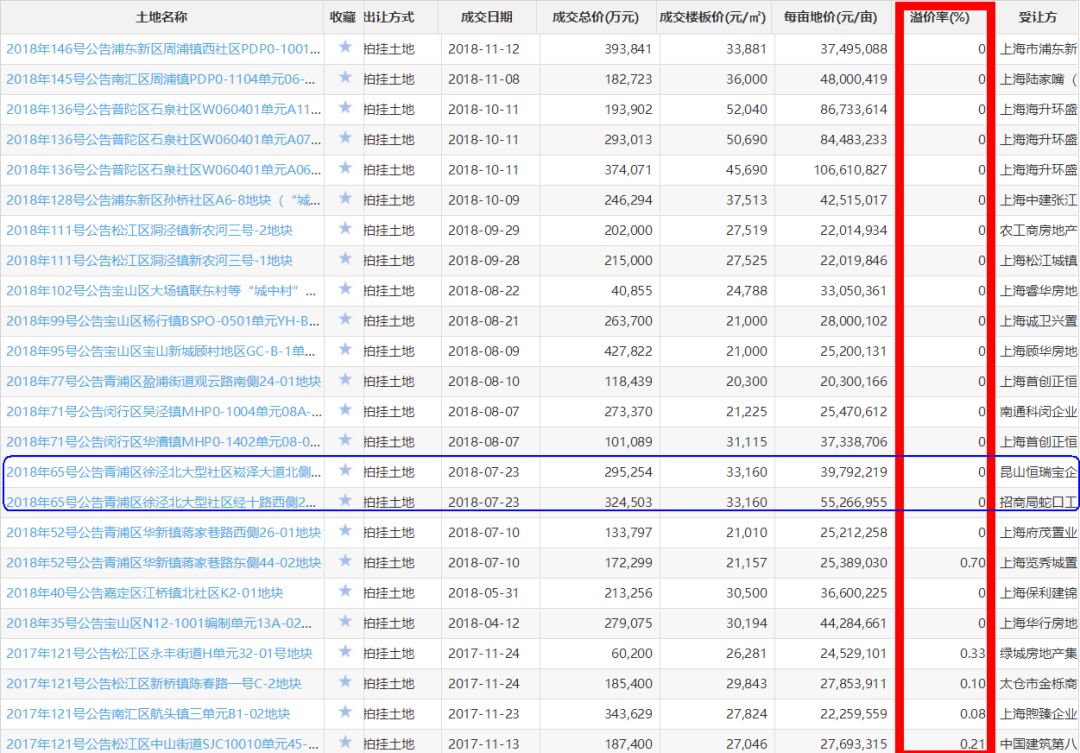
Task: Open 松江区洞泾镇新农河三号-1地块 link
Action: click(149, 260)
